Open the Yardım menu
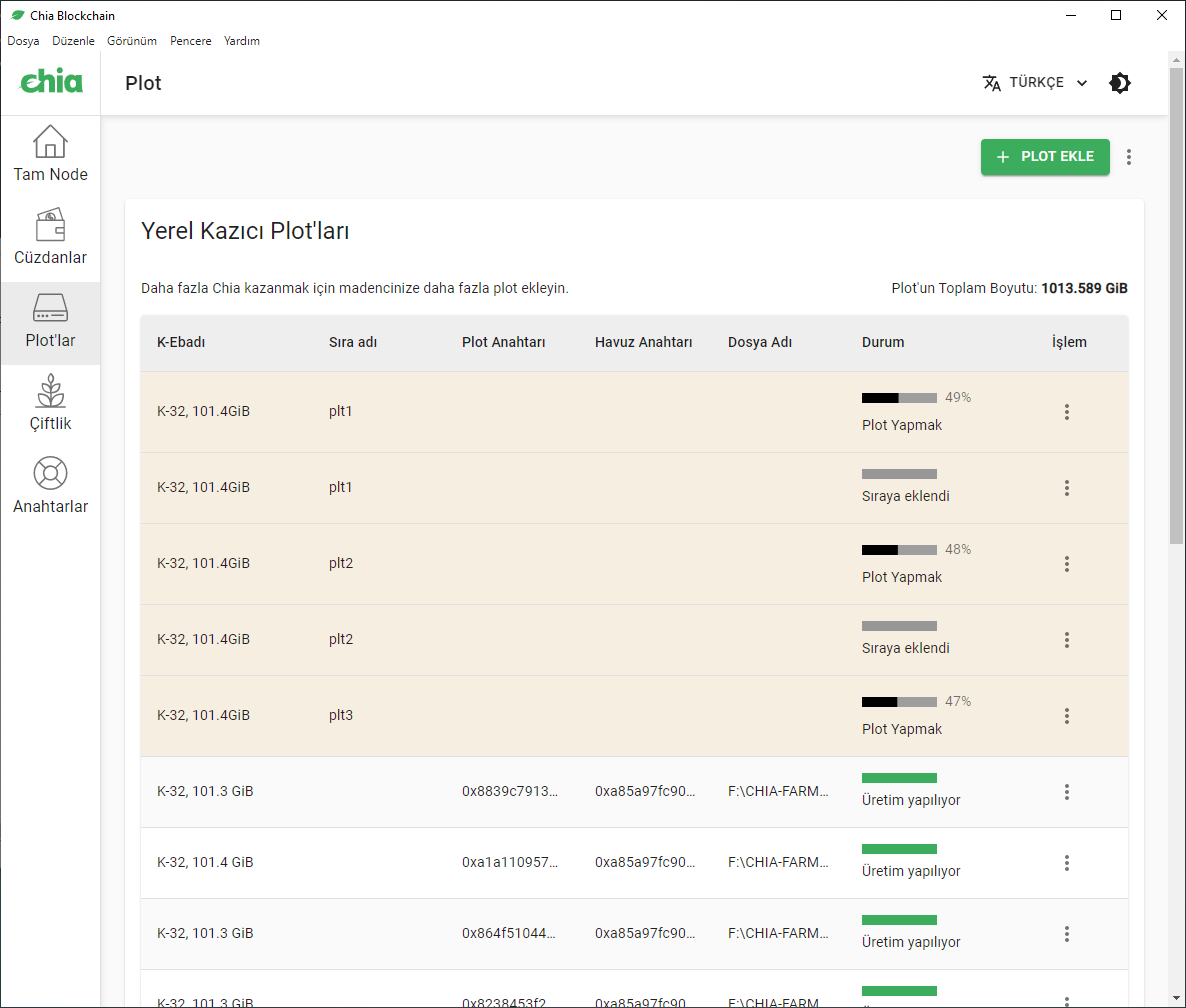 pos(242,41)
